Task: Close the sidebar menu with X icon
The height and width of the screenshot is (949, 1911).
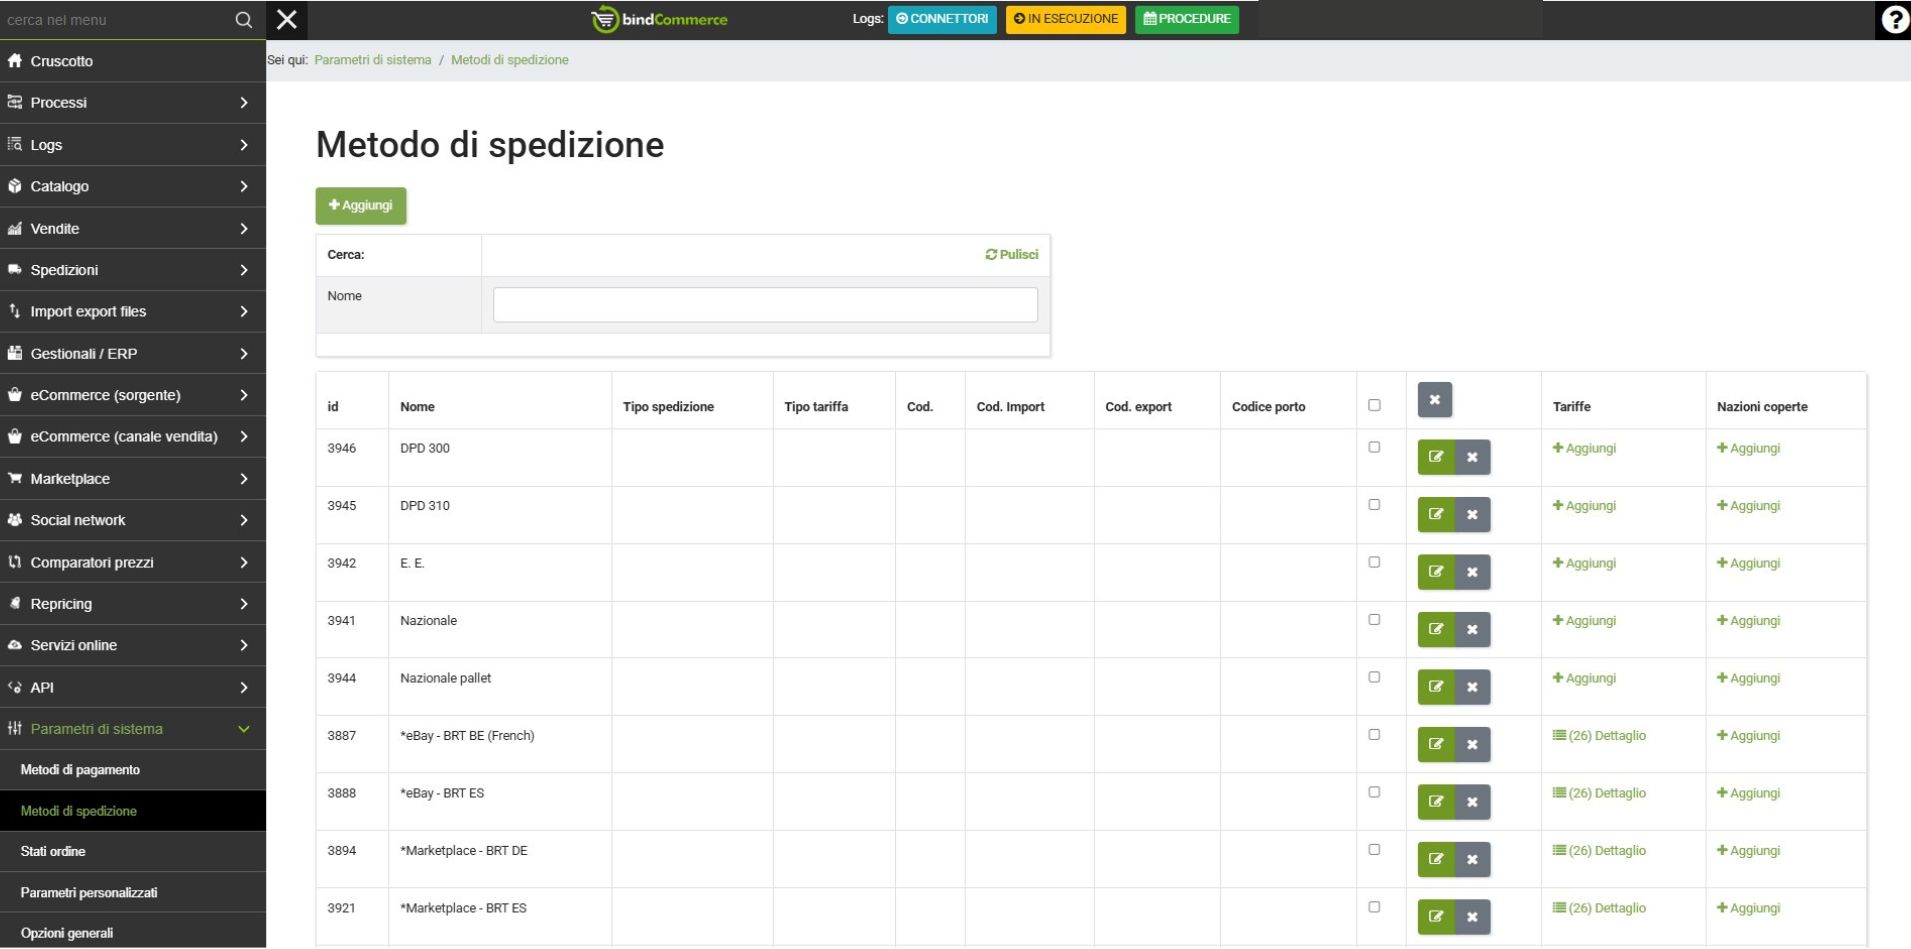Action: click(x=287, y=20)
